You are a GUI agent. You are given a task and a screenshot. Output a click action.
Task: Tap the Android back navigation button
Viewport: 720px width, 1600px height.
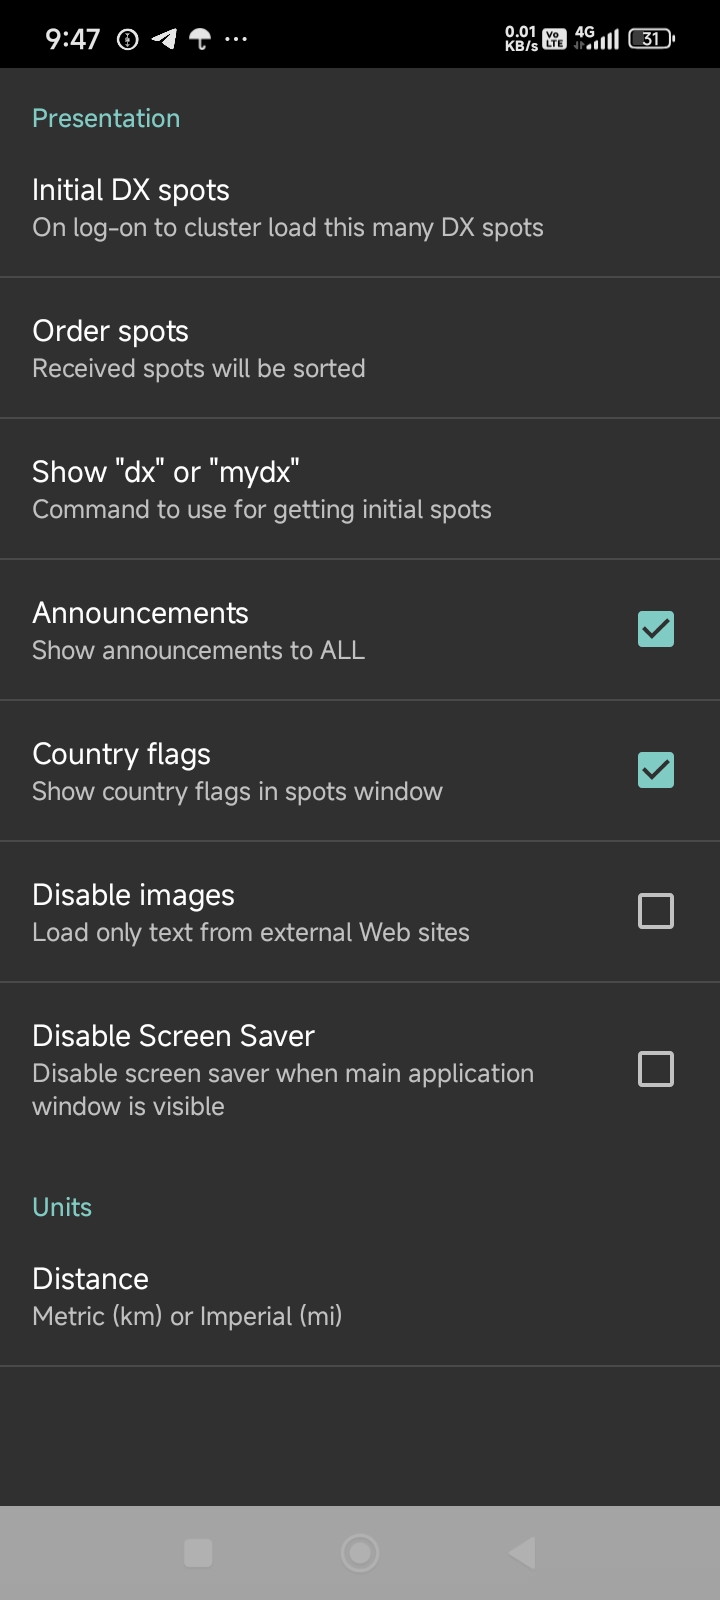522,1552
